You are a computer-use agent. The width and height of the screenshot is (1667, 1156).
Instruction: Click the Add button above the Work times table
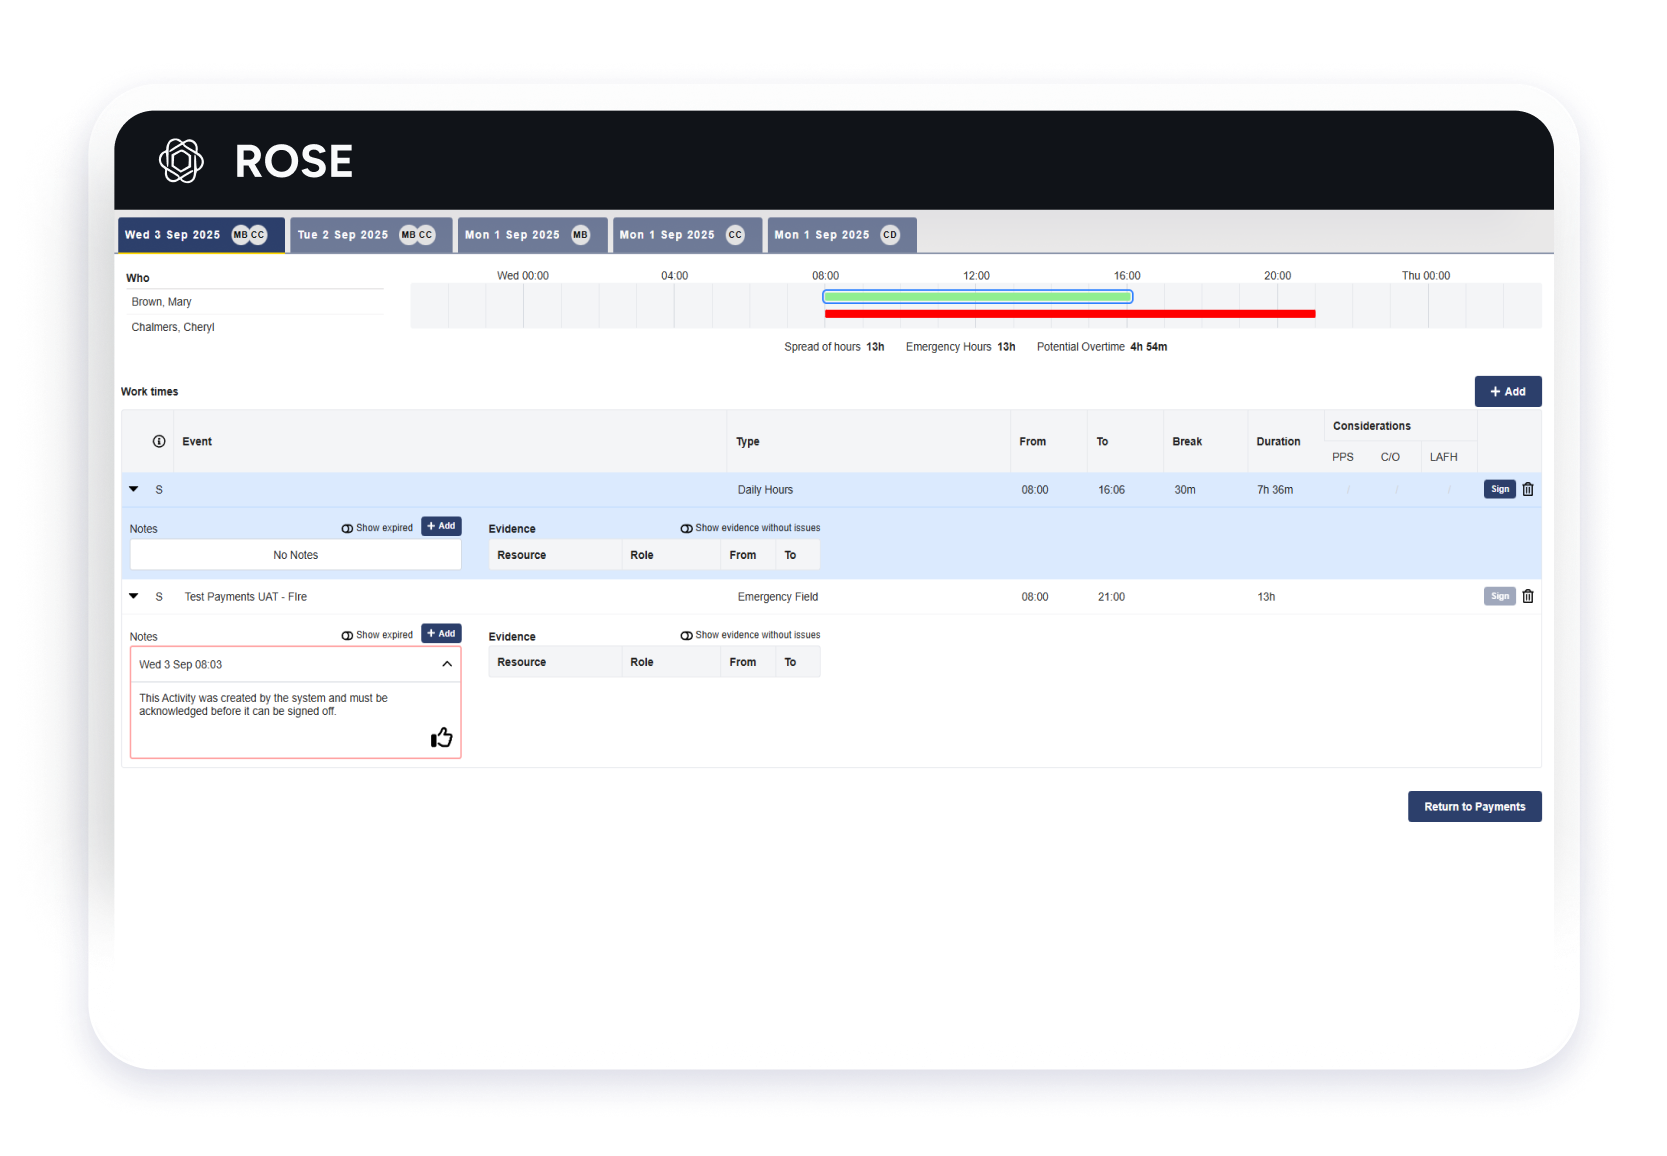tap(1507, 391)
